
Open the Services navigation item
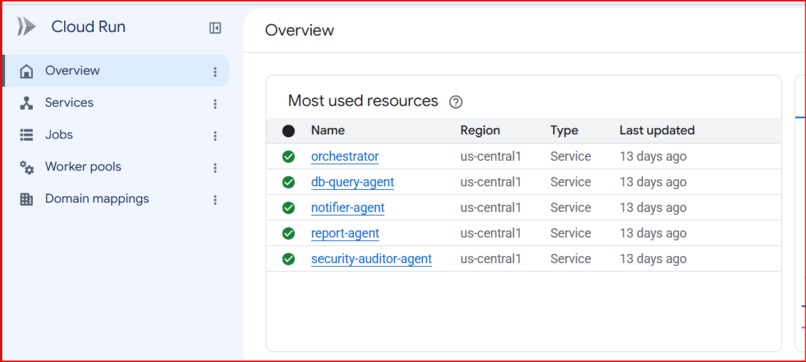(x=116, y=103)
